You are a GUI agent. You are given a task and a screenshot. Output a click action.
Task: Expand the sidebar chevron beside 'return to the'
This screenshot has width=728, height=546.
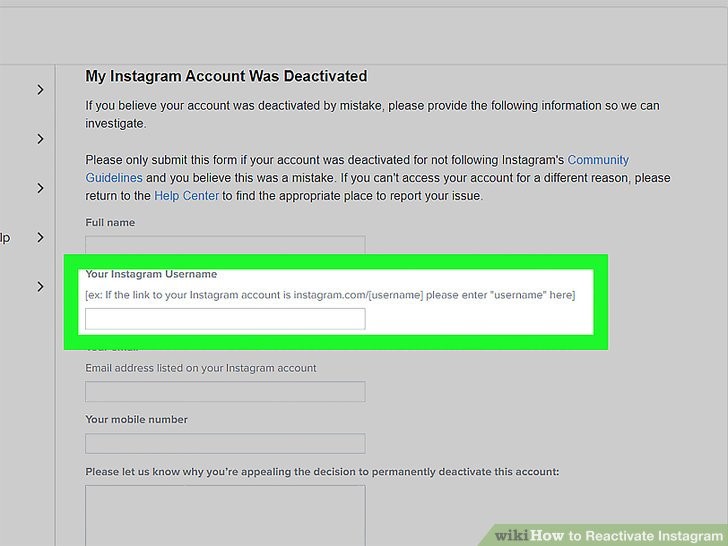pyautogui.click(x=40, y=188)
